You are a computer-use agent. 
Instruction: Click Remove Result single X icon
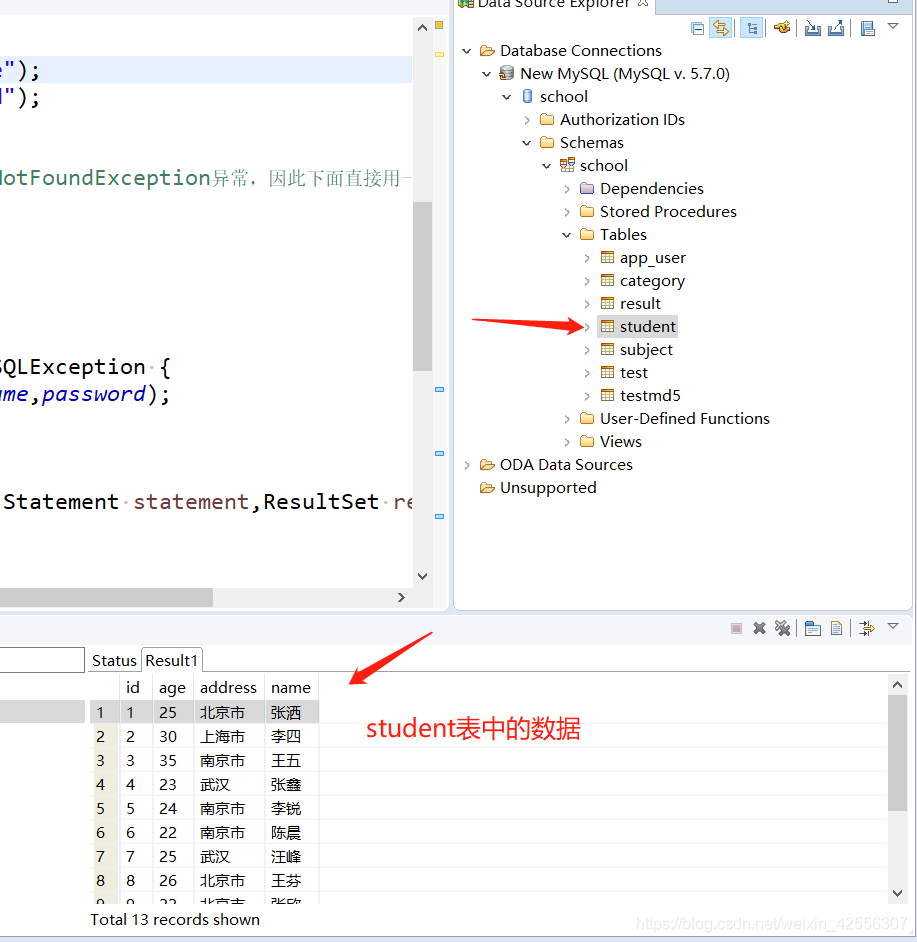pos(760,628)
